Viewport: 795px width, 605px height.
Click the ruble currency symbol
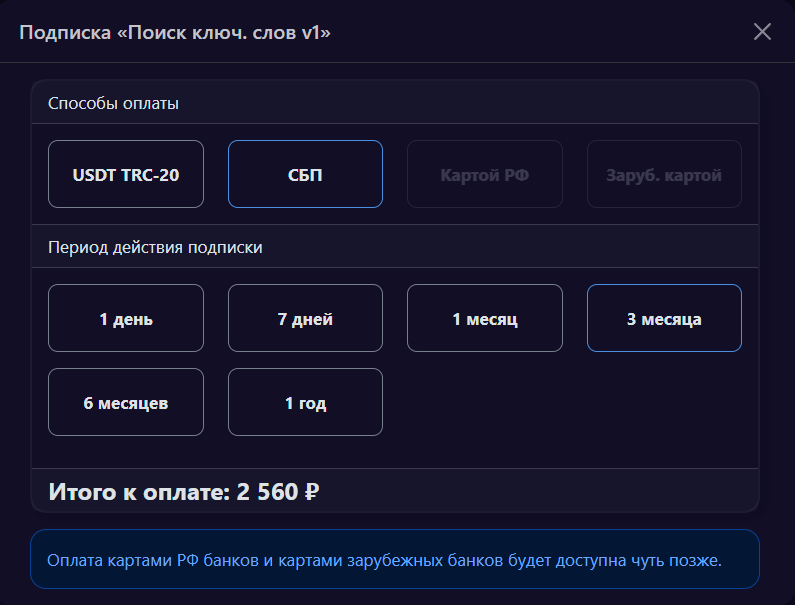311,492
